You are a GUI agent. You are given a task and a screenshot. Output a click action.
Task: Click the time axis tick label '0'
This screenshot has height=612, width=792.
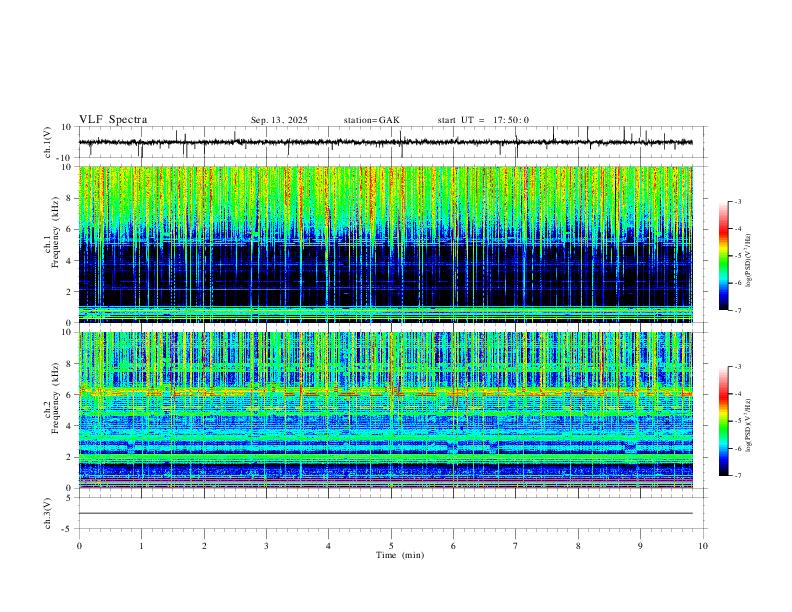click(x=79, y=546)
